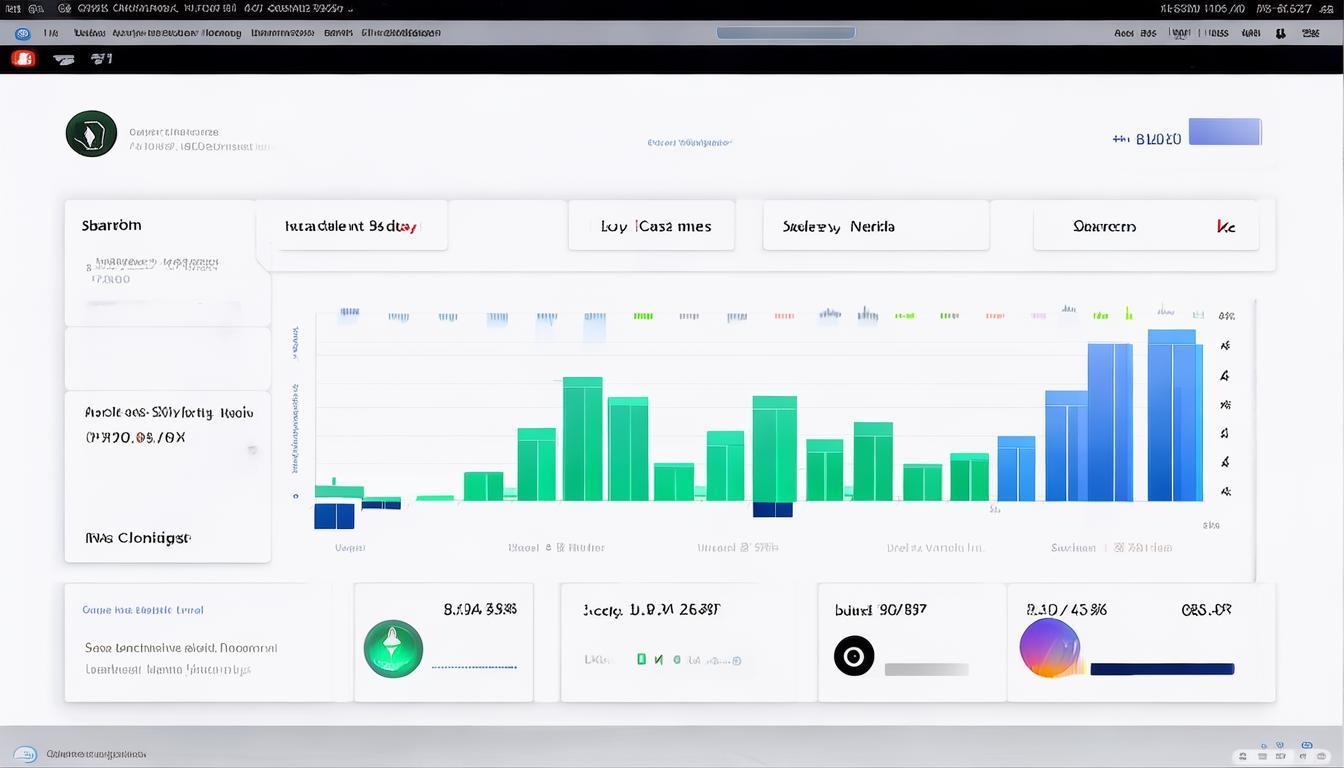Click the blue circular icon in the browser toolbar
Image resolution: width=1344 pixels, height=768 pixels.
pyautogui.click(x=21, y=33)
